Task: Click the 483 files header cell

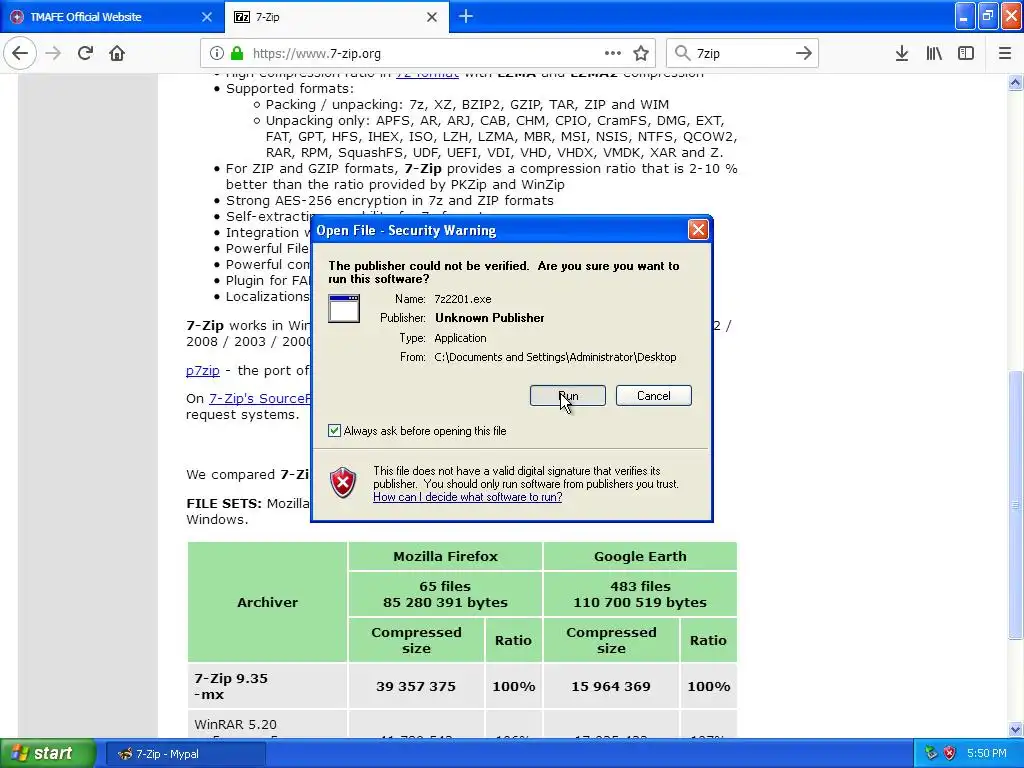Action: pos(640,594)
